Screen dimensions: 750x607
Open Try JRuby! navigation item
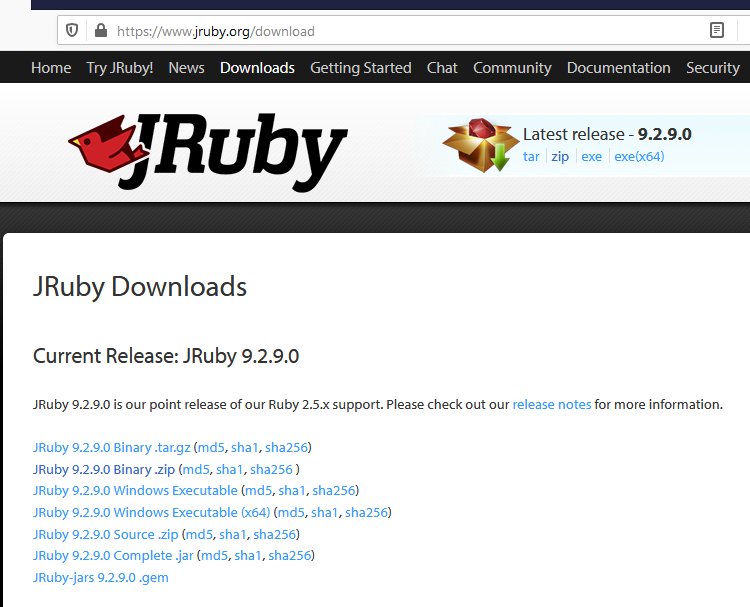(x=120, y=68)
